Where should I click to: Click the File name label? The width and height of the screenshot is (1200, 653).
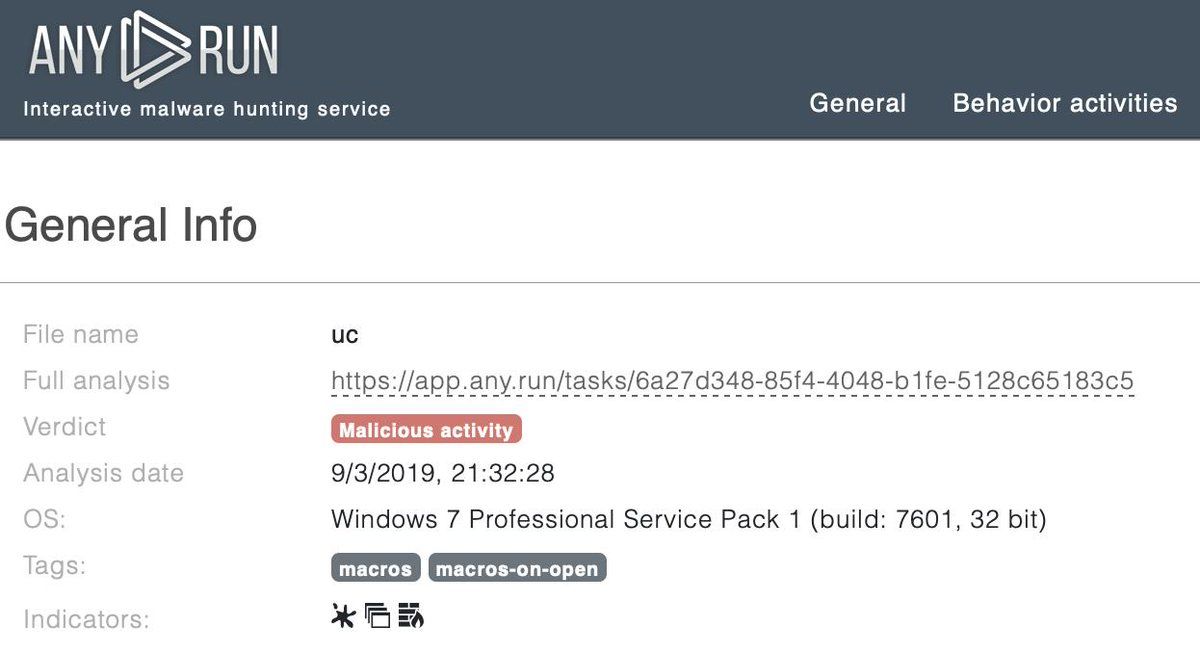coord(80,335)
